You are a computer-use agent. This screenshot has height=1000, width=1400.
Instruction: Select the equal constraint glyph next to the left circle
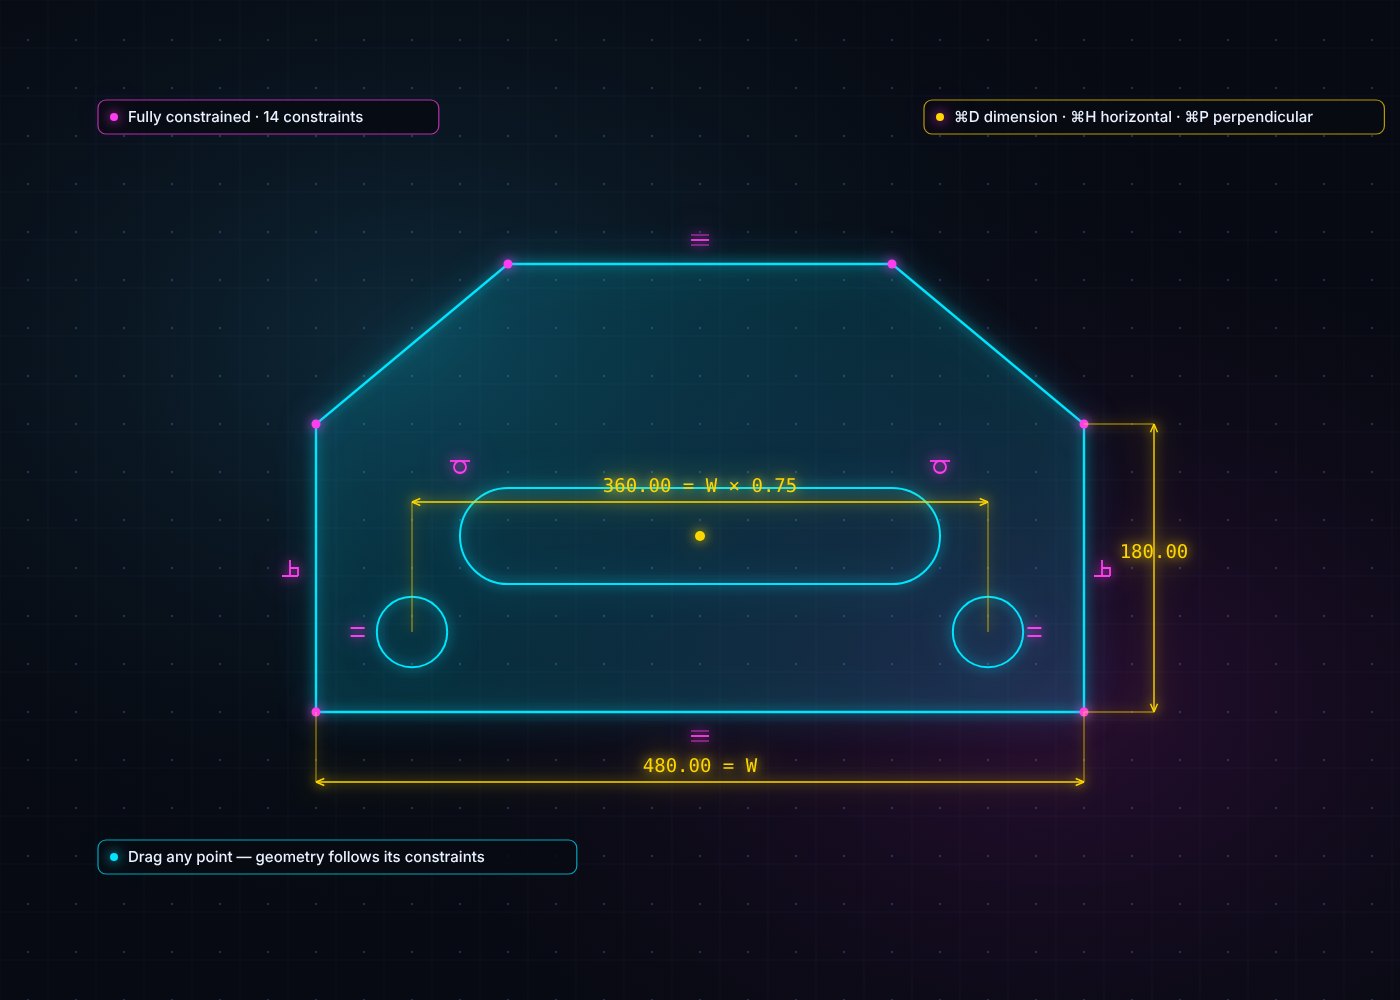pyautogui.click(x=358, y=632)
